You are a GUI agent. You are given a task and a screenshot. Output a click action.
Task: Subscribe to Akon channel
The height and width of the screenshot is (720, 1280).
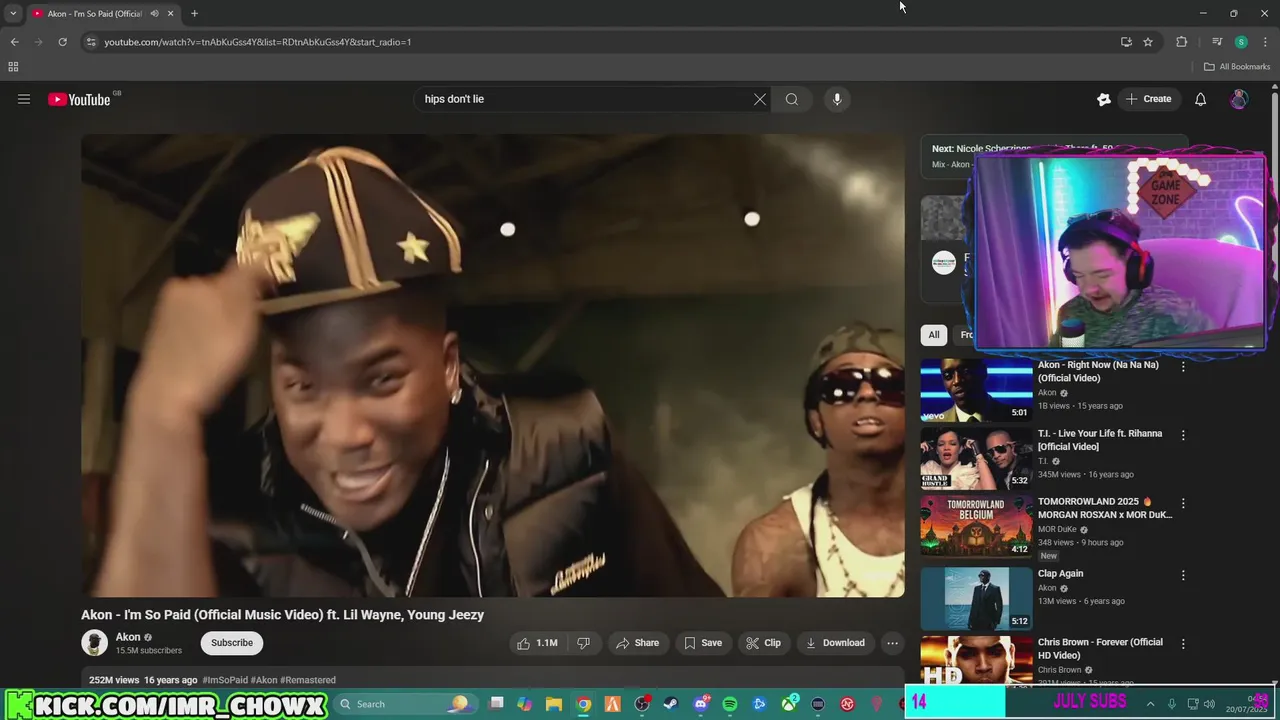(x=232, y=643)
